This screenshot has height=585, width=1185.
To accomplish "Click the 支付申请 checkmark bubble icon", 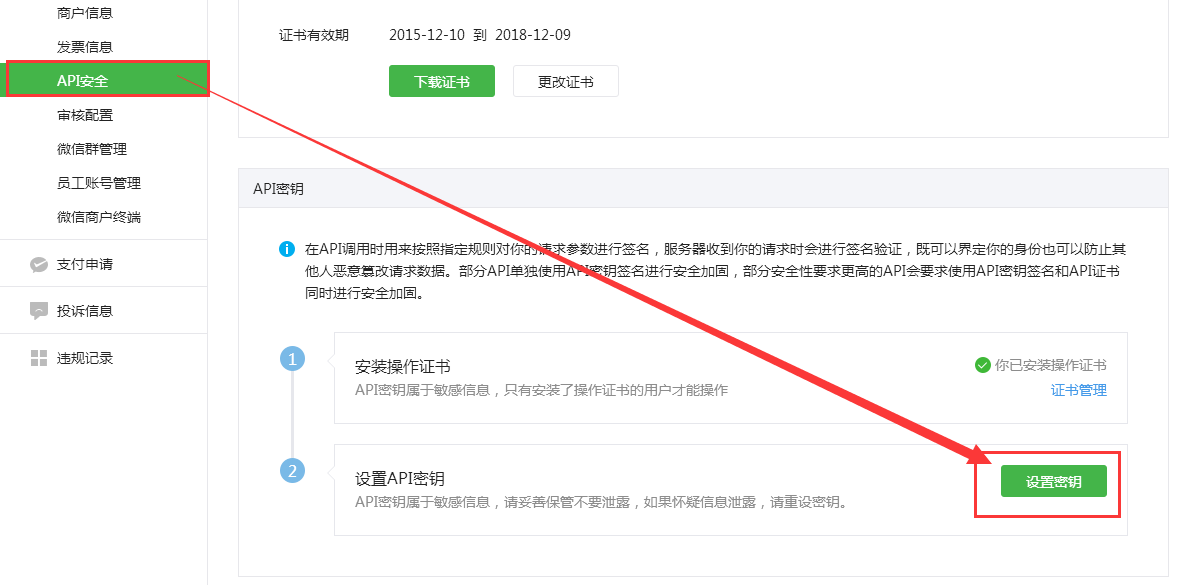I will coord(39,265).
